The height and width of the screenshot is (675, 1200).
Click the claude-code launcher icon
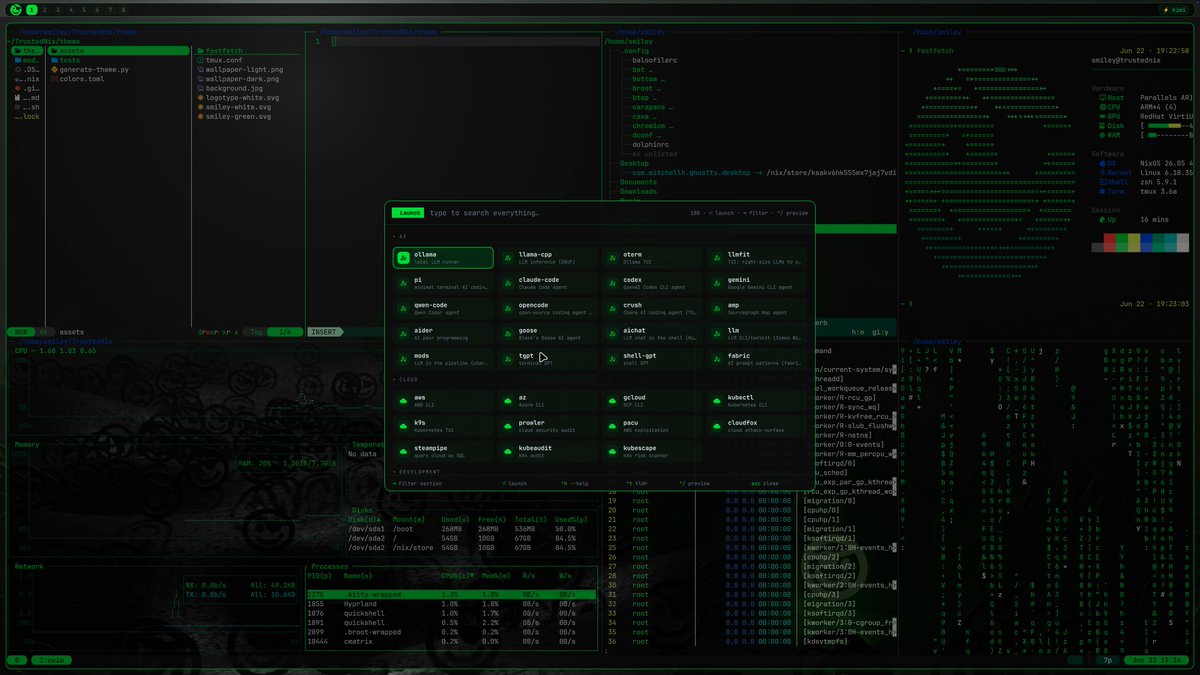point(508,284)
